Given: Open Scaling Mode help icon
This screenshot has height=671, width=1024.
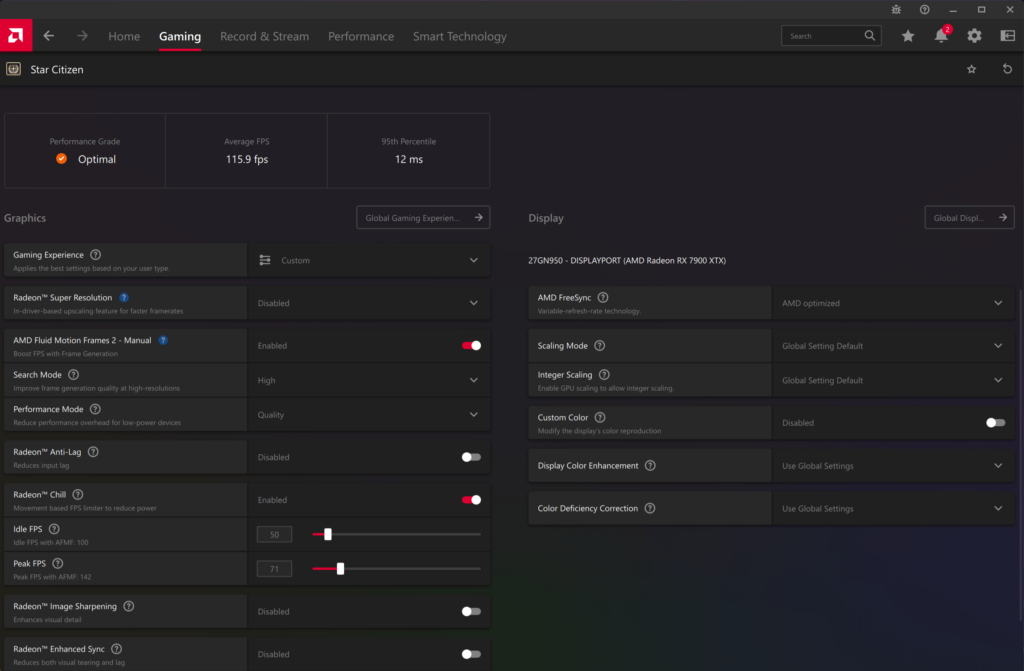Looking at the screenshot, I should 600,346.
